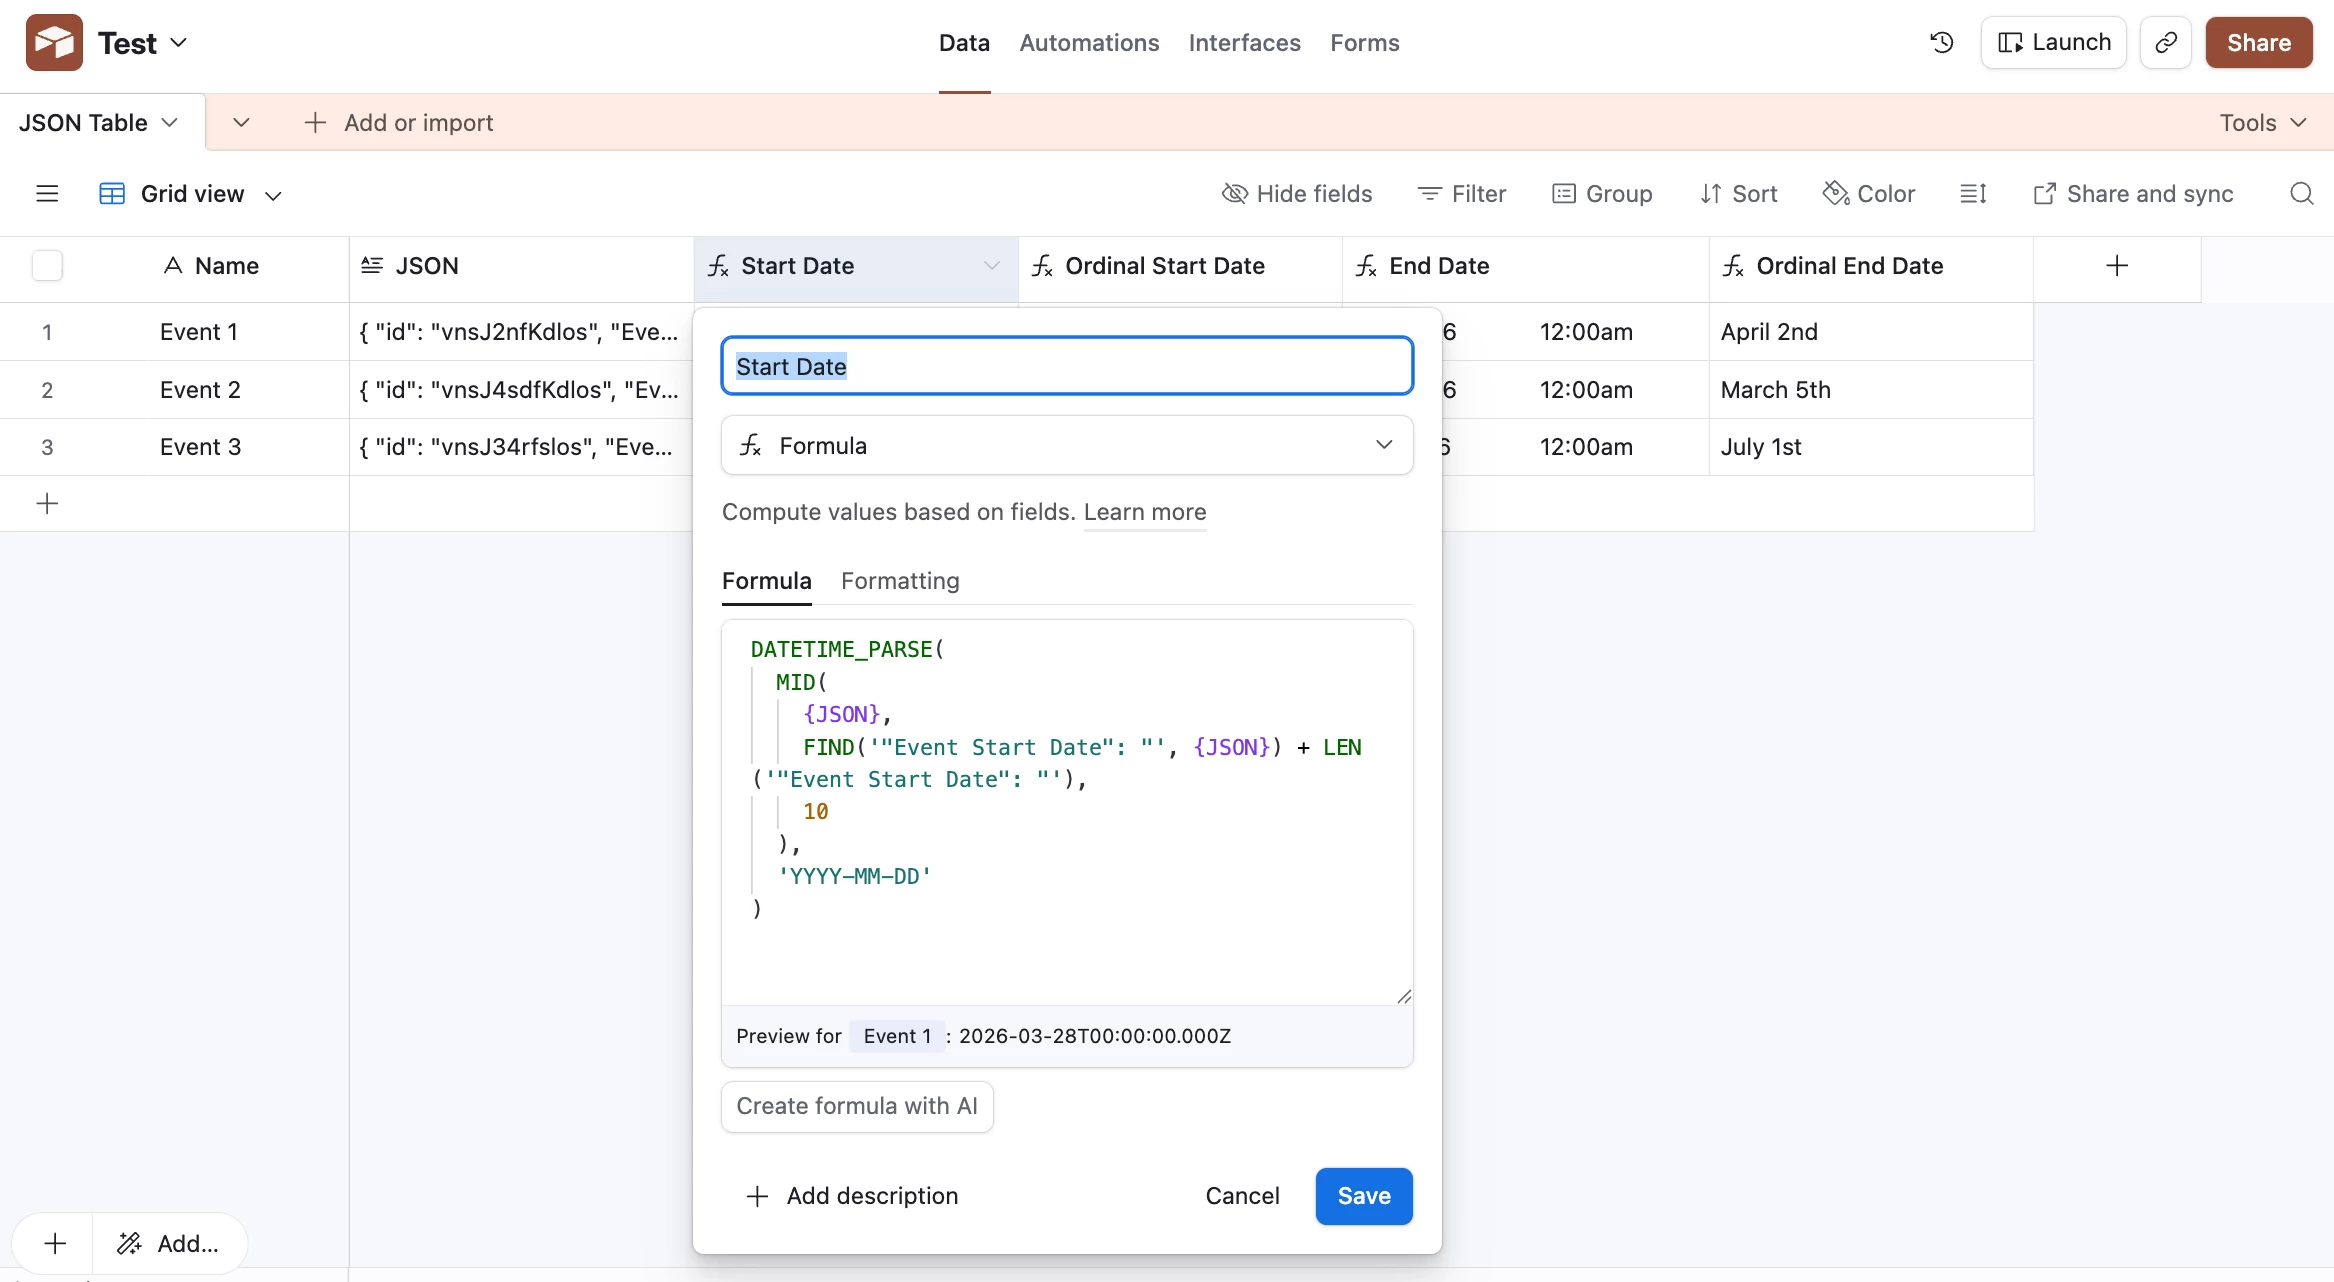Switch to the Formatting tab
Viewport: 2334px width, 1282px height.
(x=899, y=581)
